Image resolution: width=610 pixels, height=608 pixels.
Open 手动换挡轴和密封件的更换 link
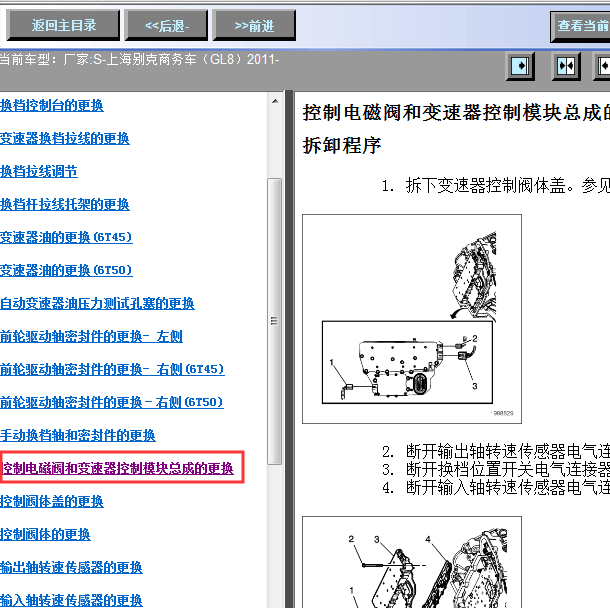tap(78, 435)
